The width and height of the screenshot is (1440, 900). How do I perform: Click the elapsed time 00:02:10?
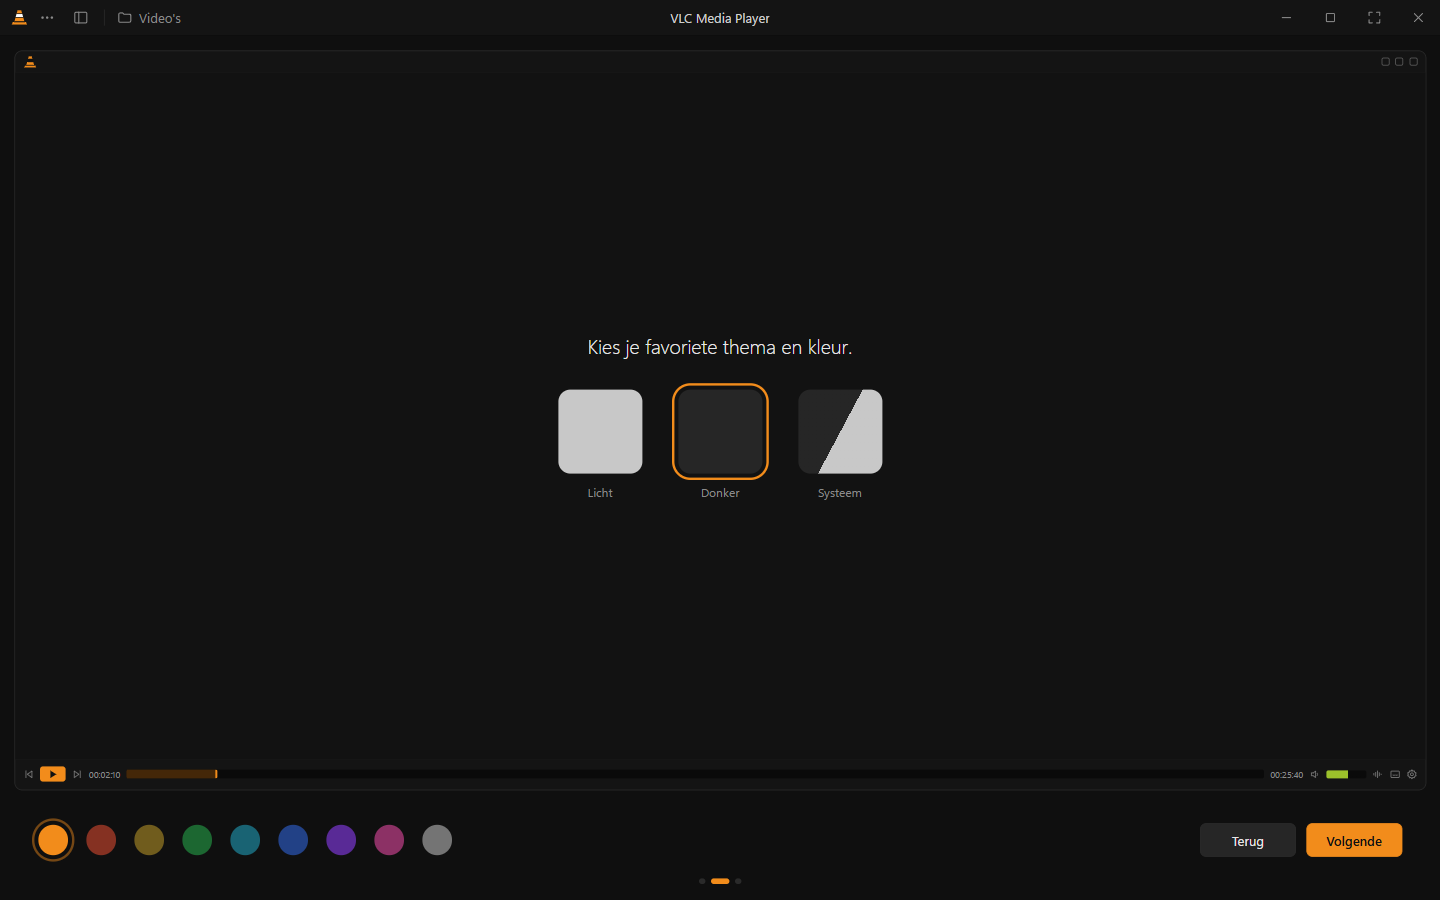pos(104,775)
